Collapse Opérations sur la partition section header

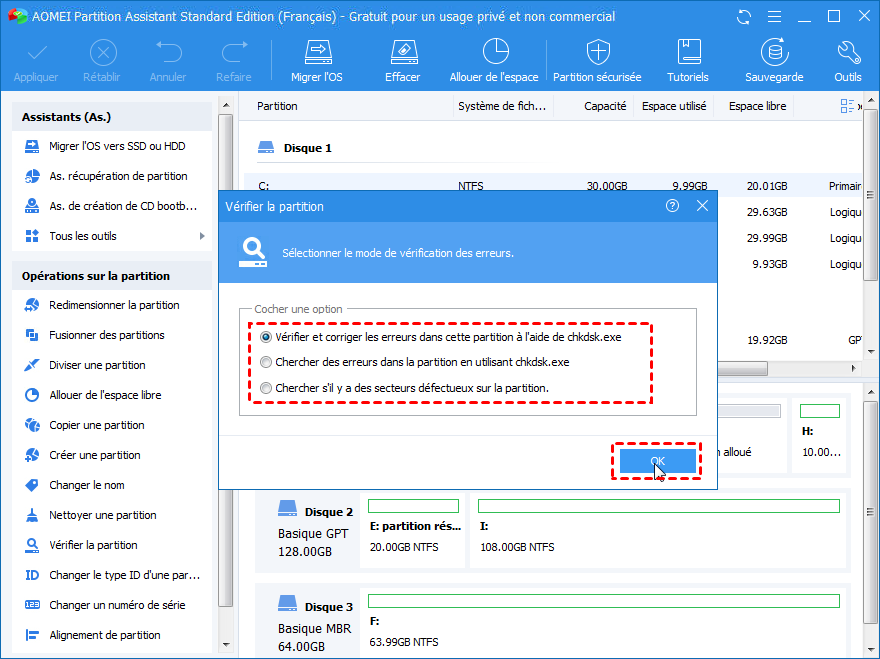[112, 276]
